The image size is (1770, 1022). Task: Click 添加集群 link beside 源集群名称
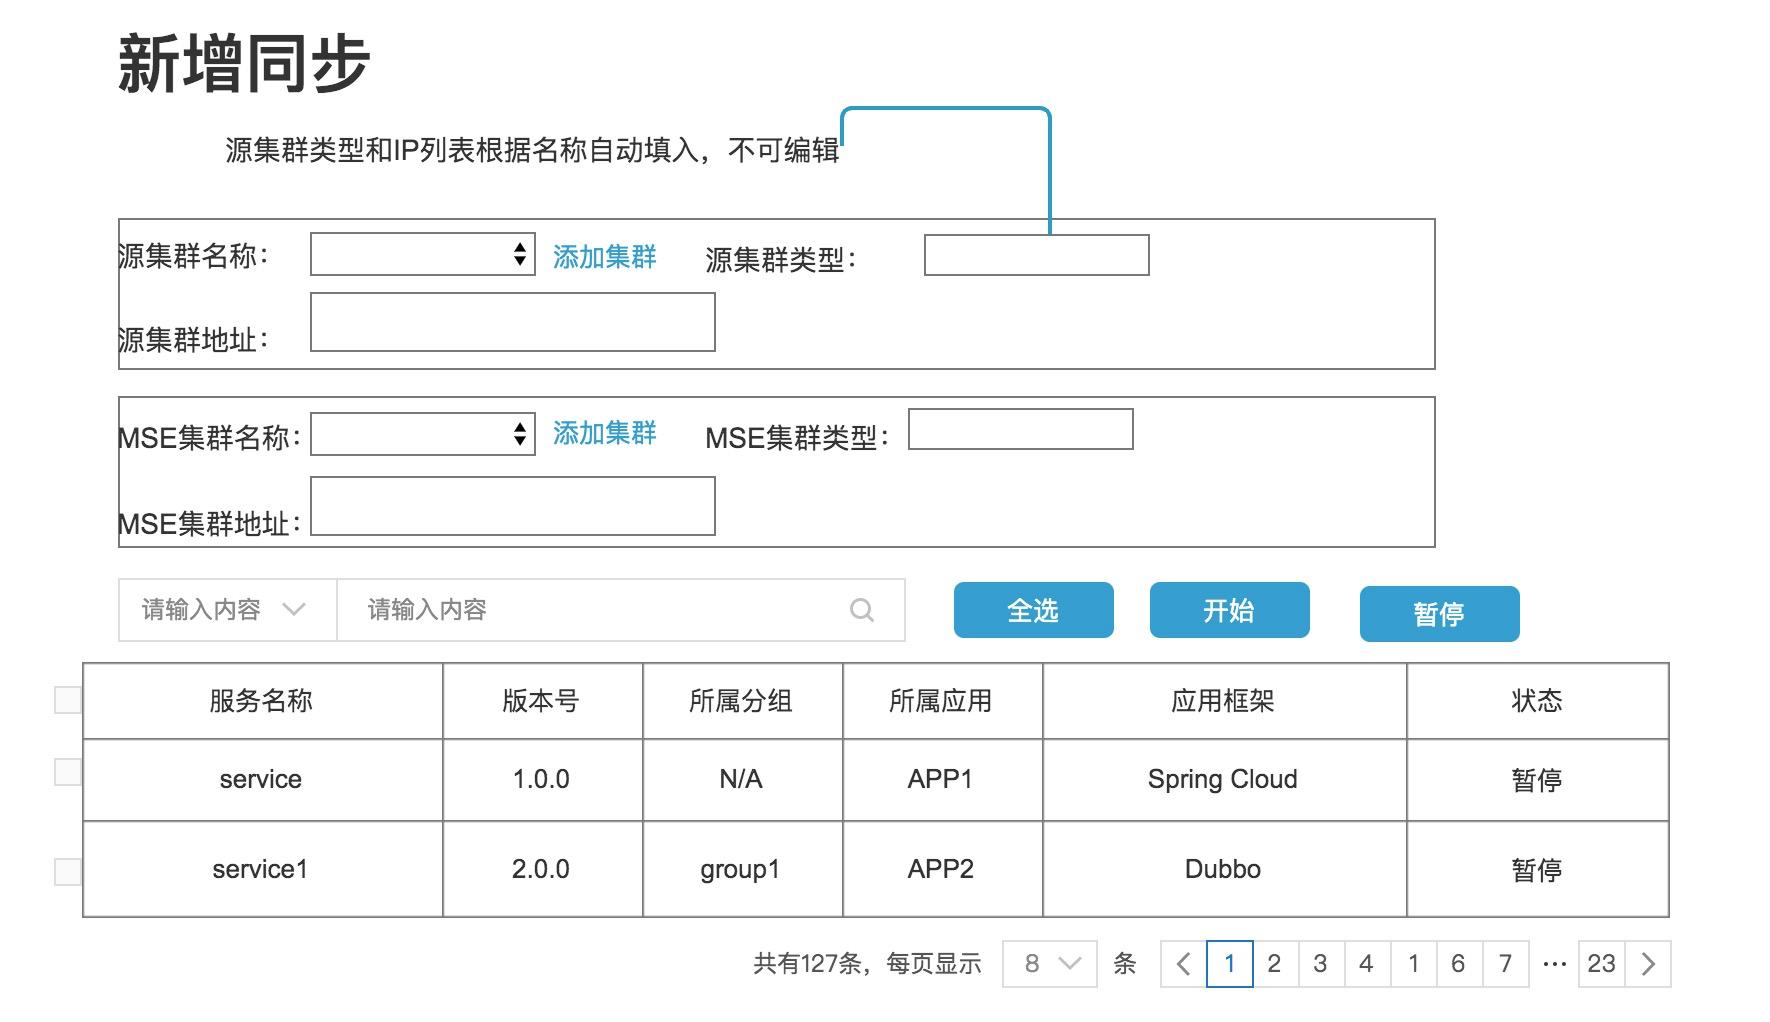604,257
